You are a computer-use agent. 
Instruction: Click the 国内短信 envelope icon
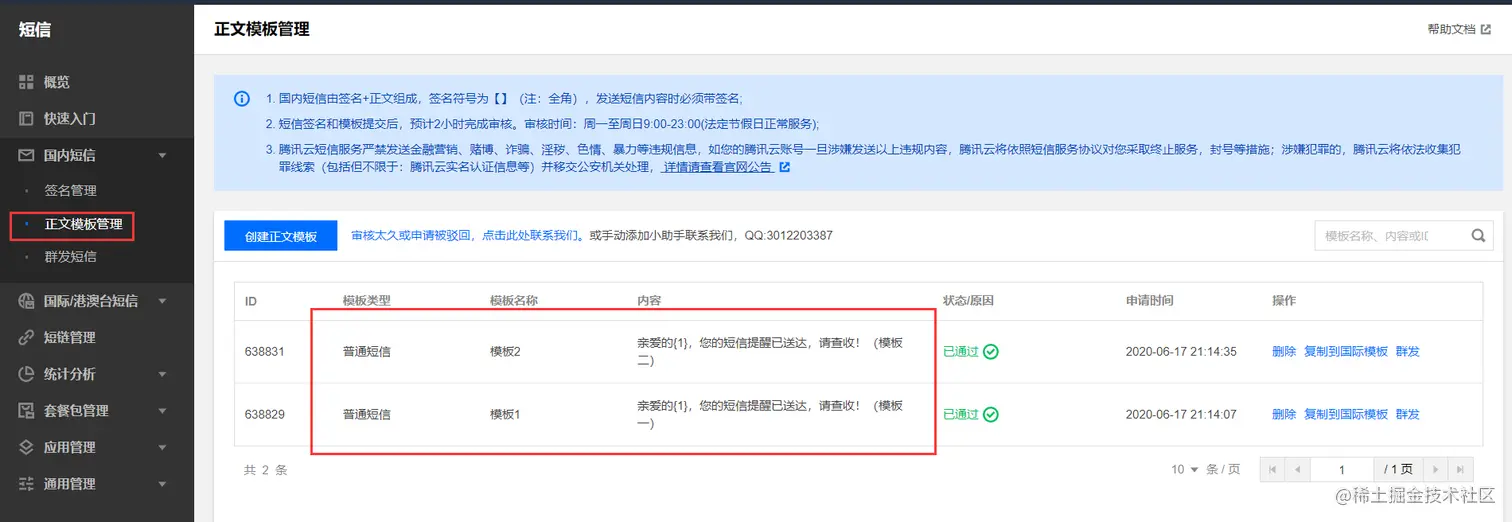(27, 155)
